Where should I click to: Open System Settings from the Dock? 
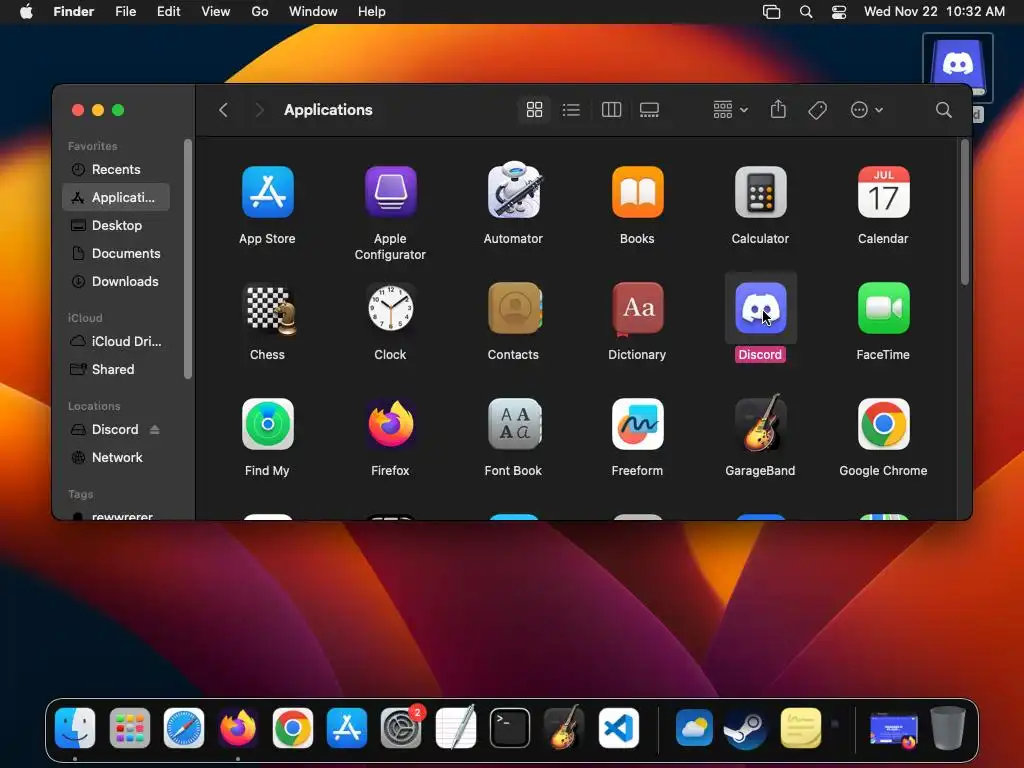401,728
